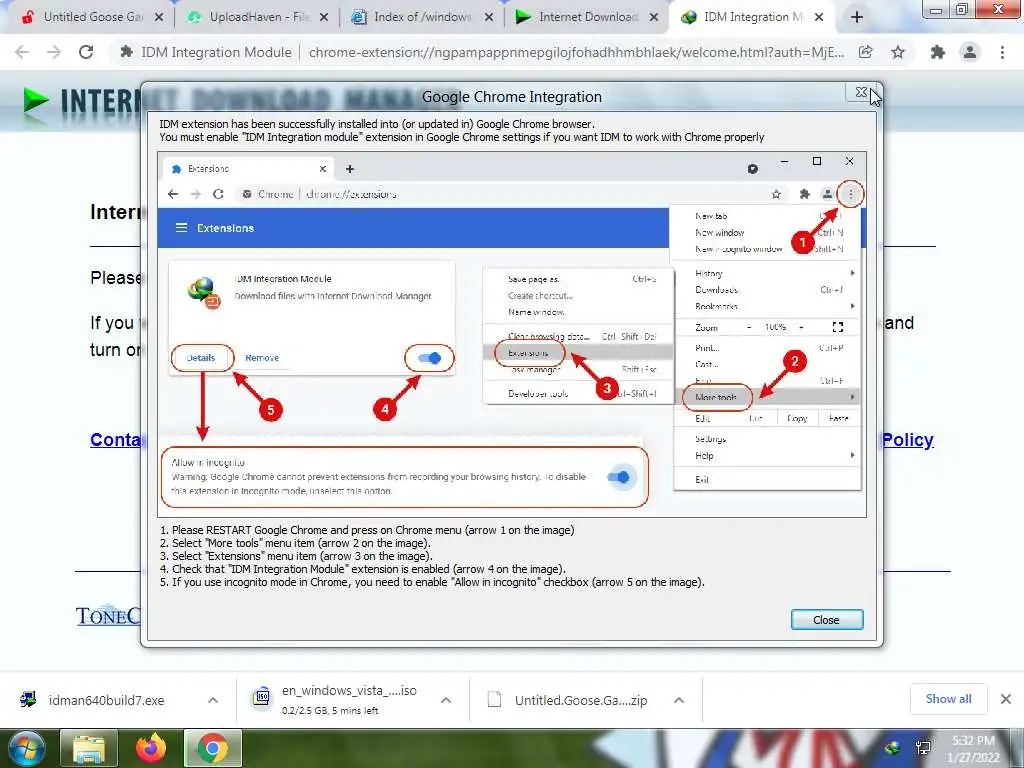
Task: Select Extensions in the tutorial submenu image
Action: [x=528, y=353]
